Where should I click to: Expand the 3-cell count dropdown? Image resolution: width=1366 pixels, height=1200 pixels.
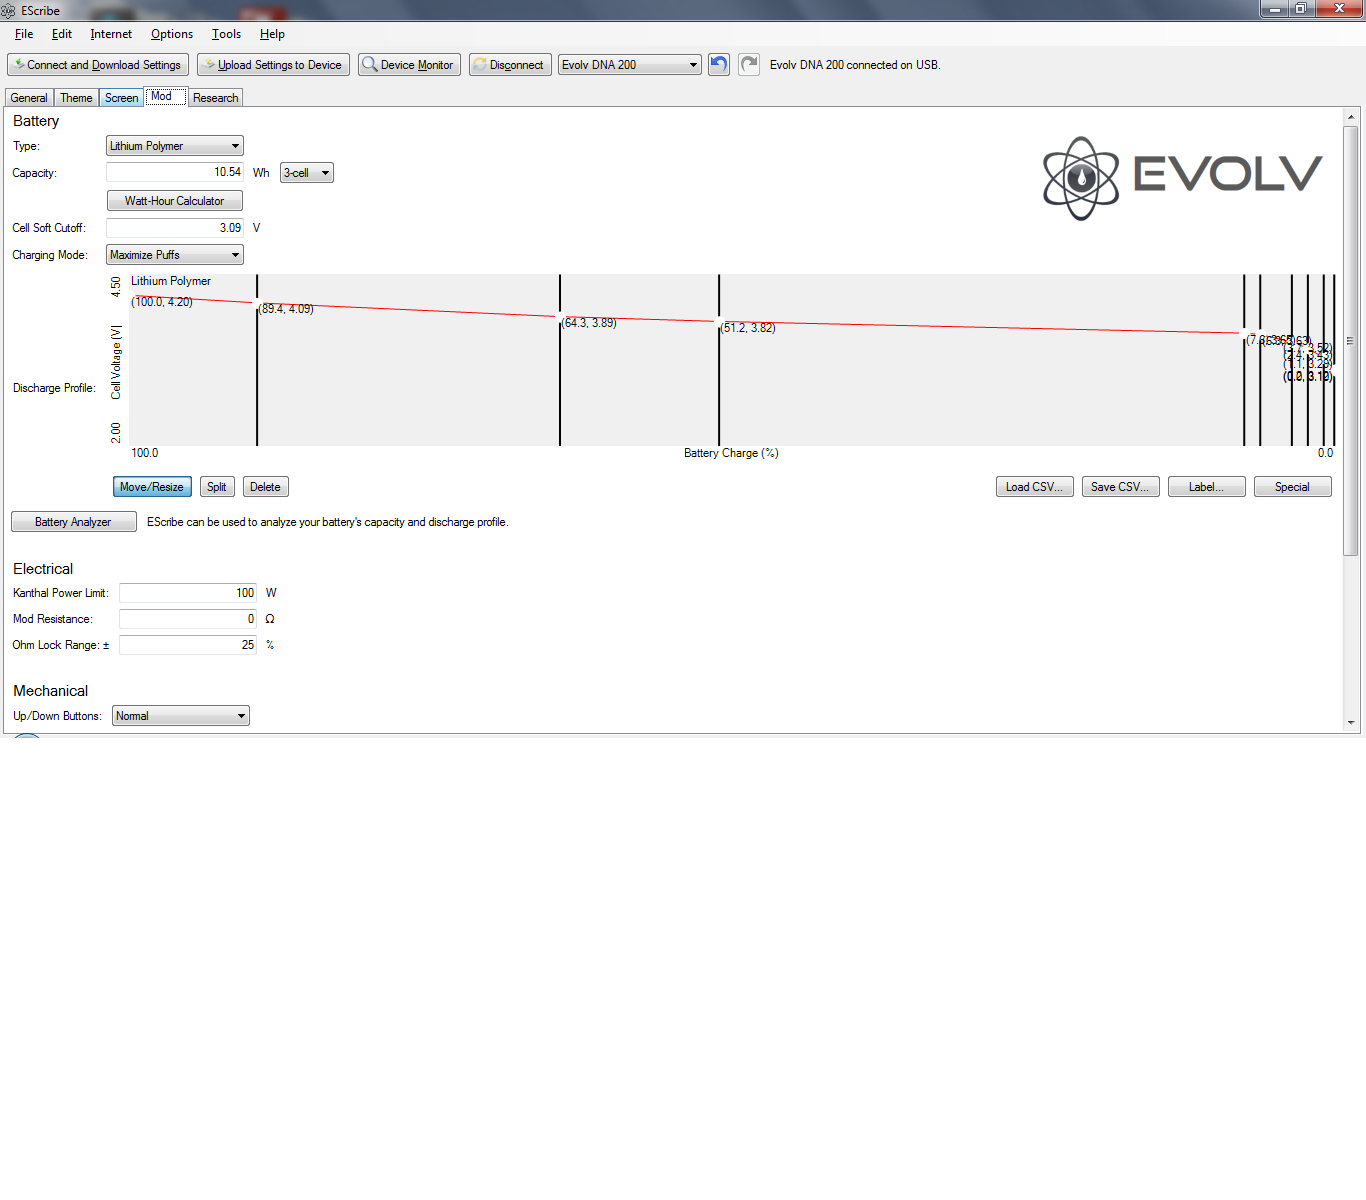306,173
